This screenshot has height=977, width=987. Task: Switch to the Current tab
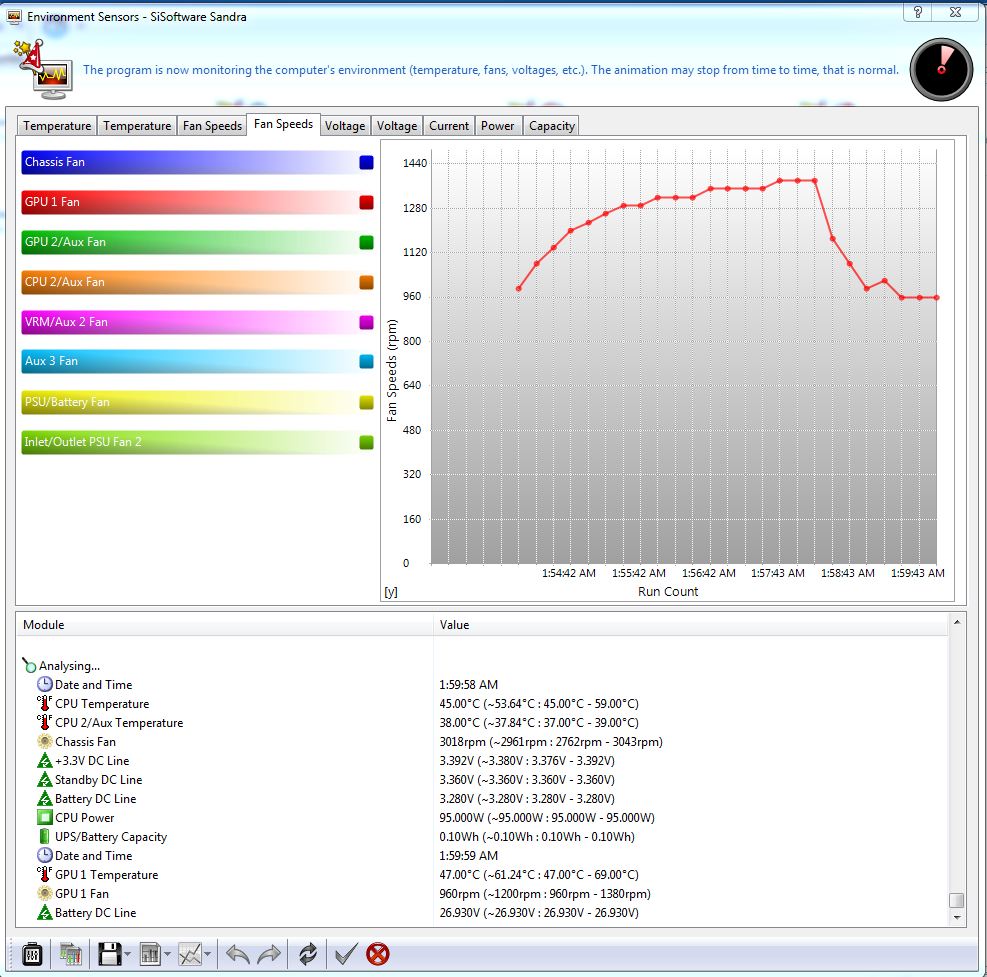point(449,126)
